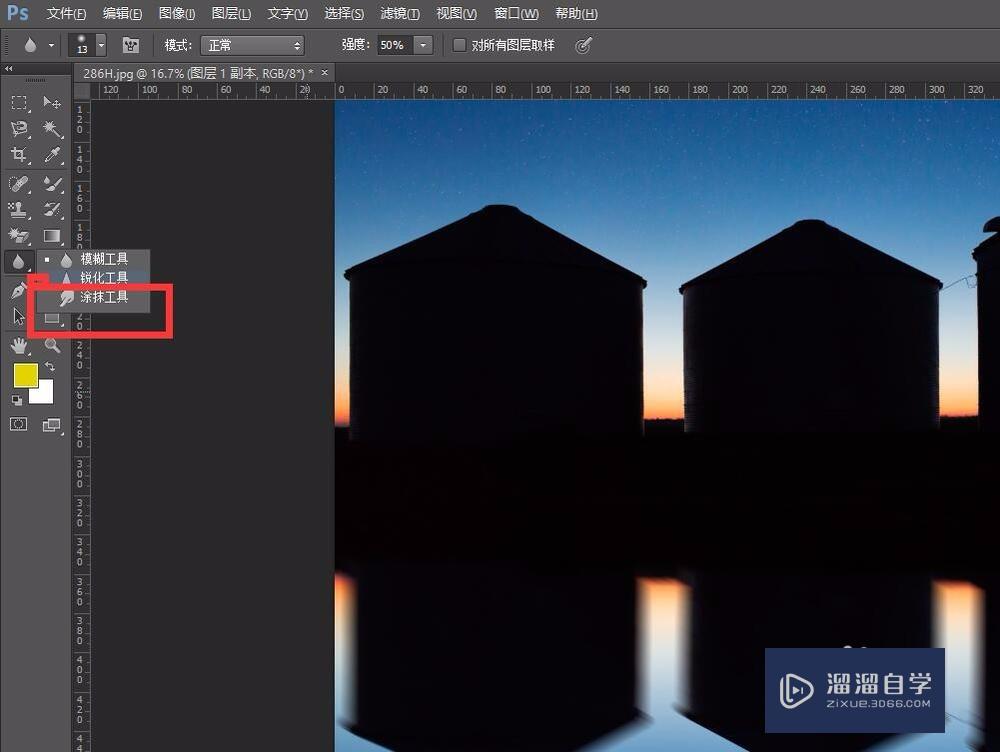Screen dimensions: 1000x752
Task: Select the Eyedropper tool
Action: (x=52, y=155)
